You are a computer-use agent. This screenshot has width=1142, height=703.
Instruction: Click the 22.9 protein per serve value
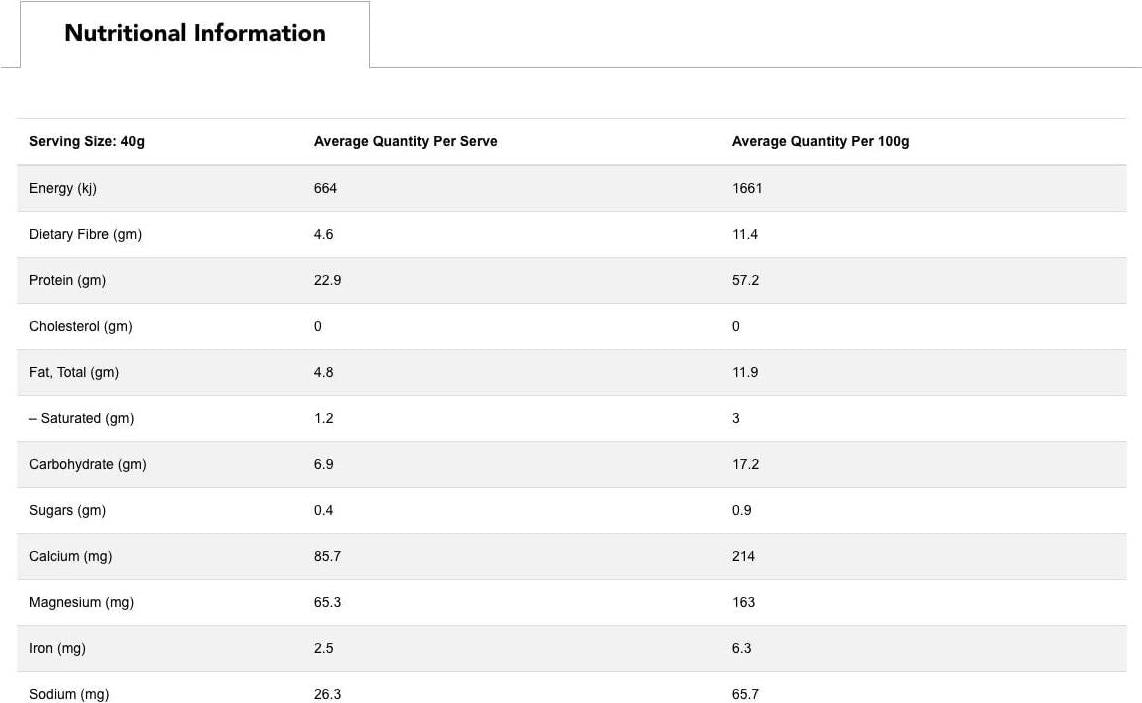click(x=327, y=280)
